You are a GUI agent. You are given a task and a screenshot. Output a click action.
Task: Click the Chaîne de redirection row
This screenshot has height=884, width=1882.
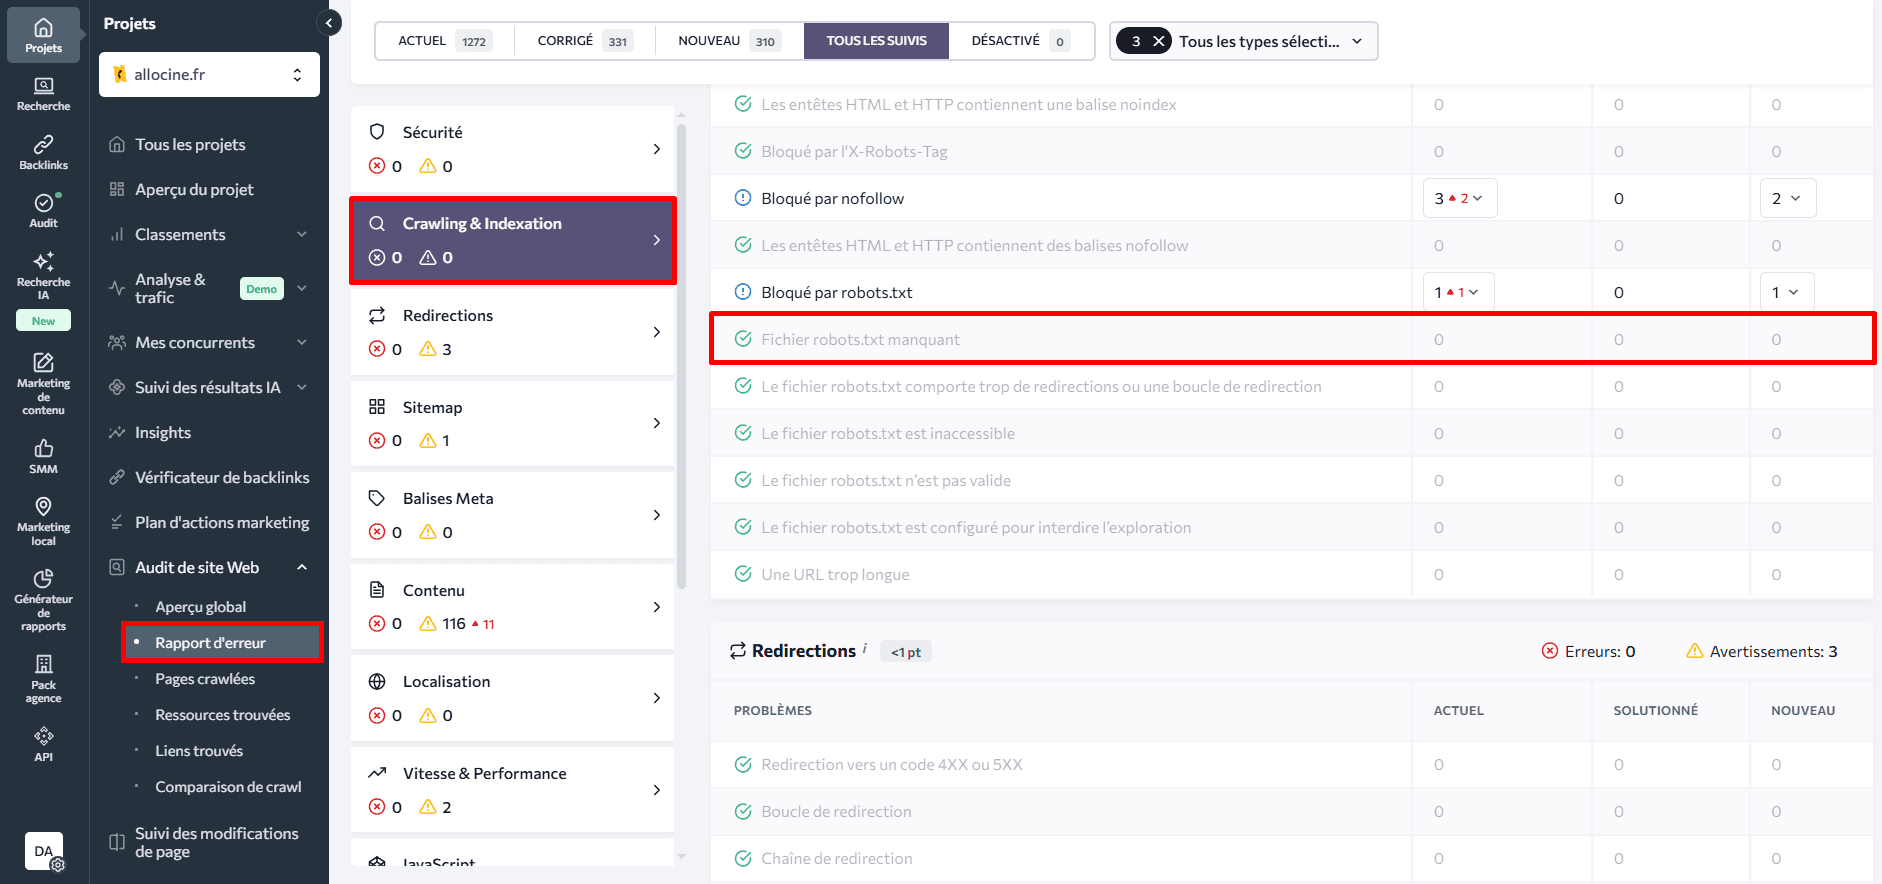tap(1291, 858)
